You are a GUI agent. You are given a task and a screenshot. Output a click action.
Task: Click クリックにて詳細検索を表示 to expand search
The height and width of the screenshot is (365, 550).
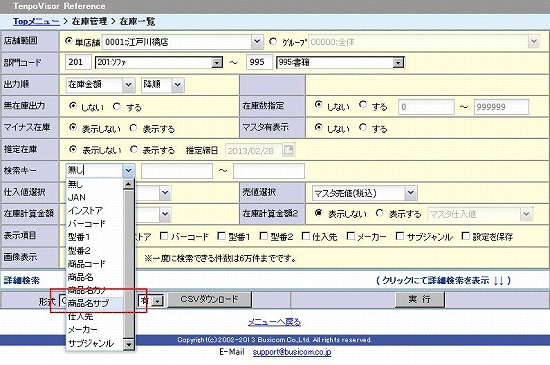tap(443, 280)
